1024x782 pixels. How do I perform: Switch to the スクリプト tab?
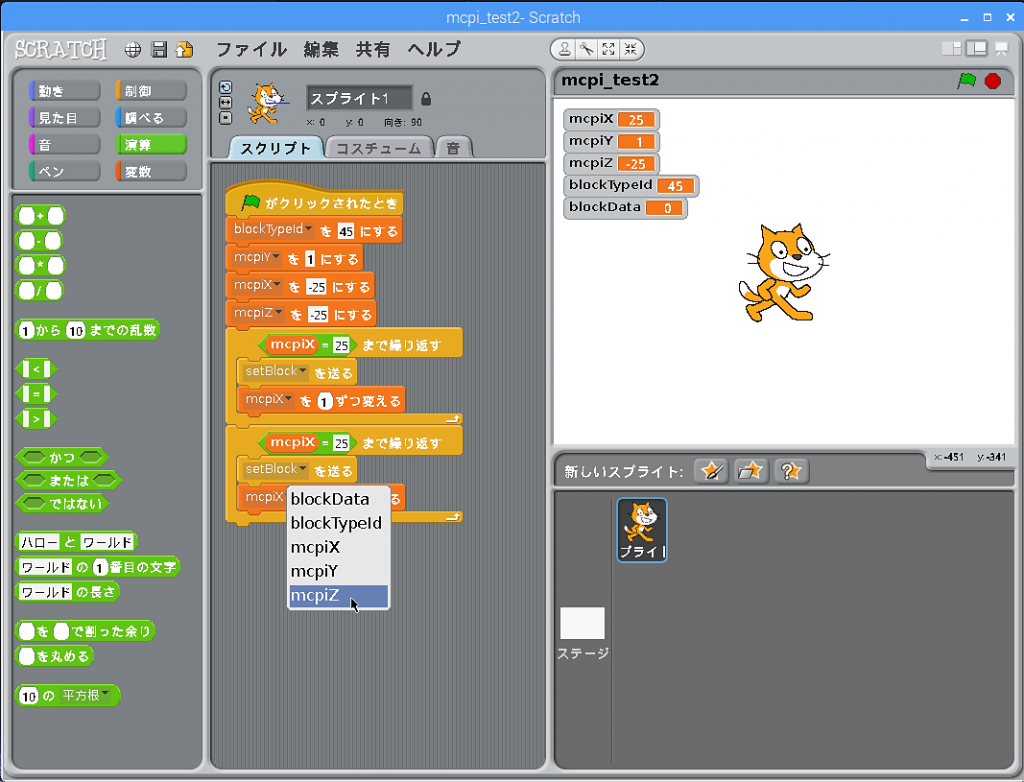[276, 148]
